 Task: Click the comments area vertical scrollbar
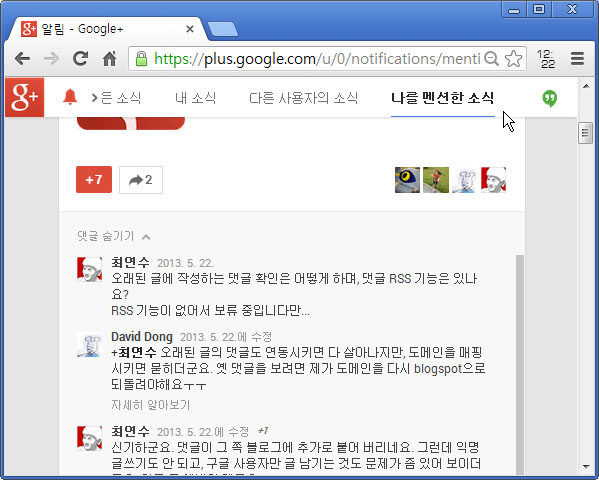(520, 363)
